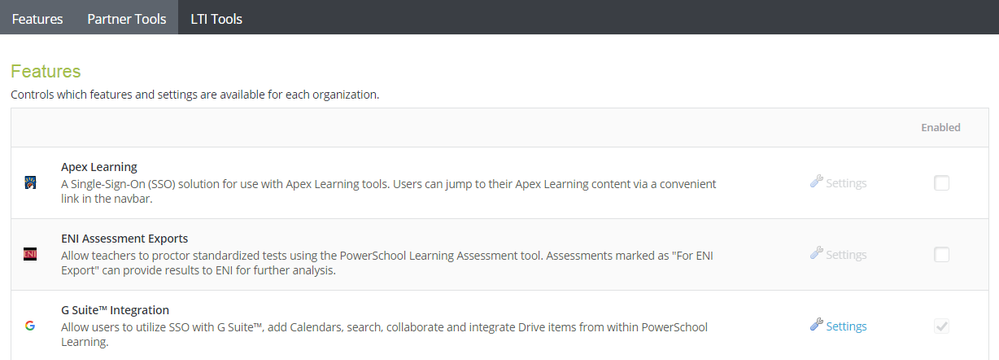
Task: Open the Partner Tools tab
Action: pos(127,17)
